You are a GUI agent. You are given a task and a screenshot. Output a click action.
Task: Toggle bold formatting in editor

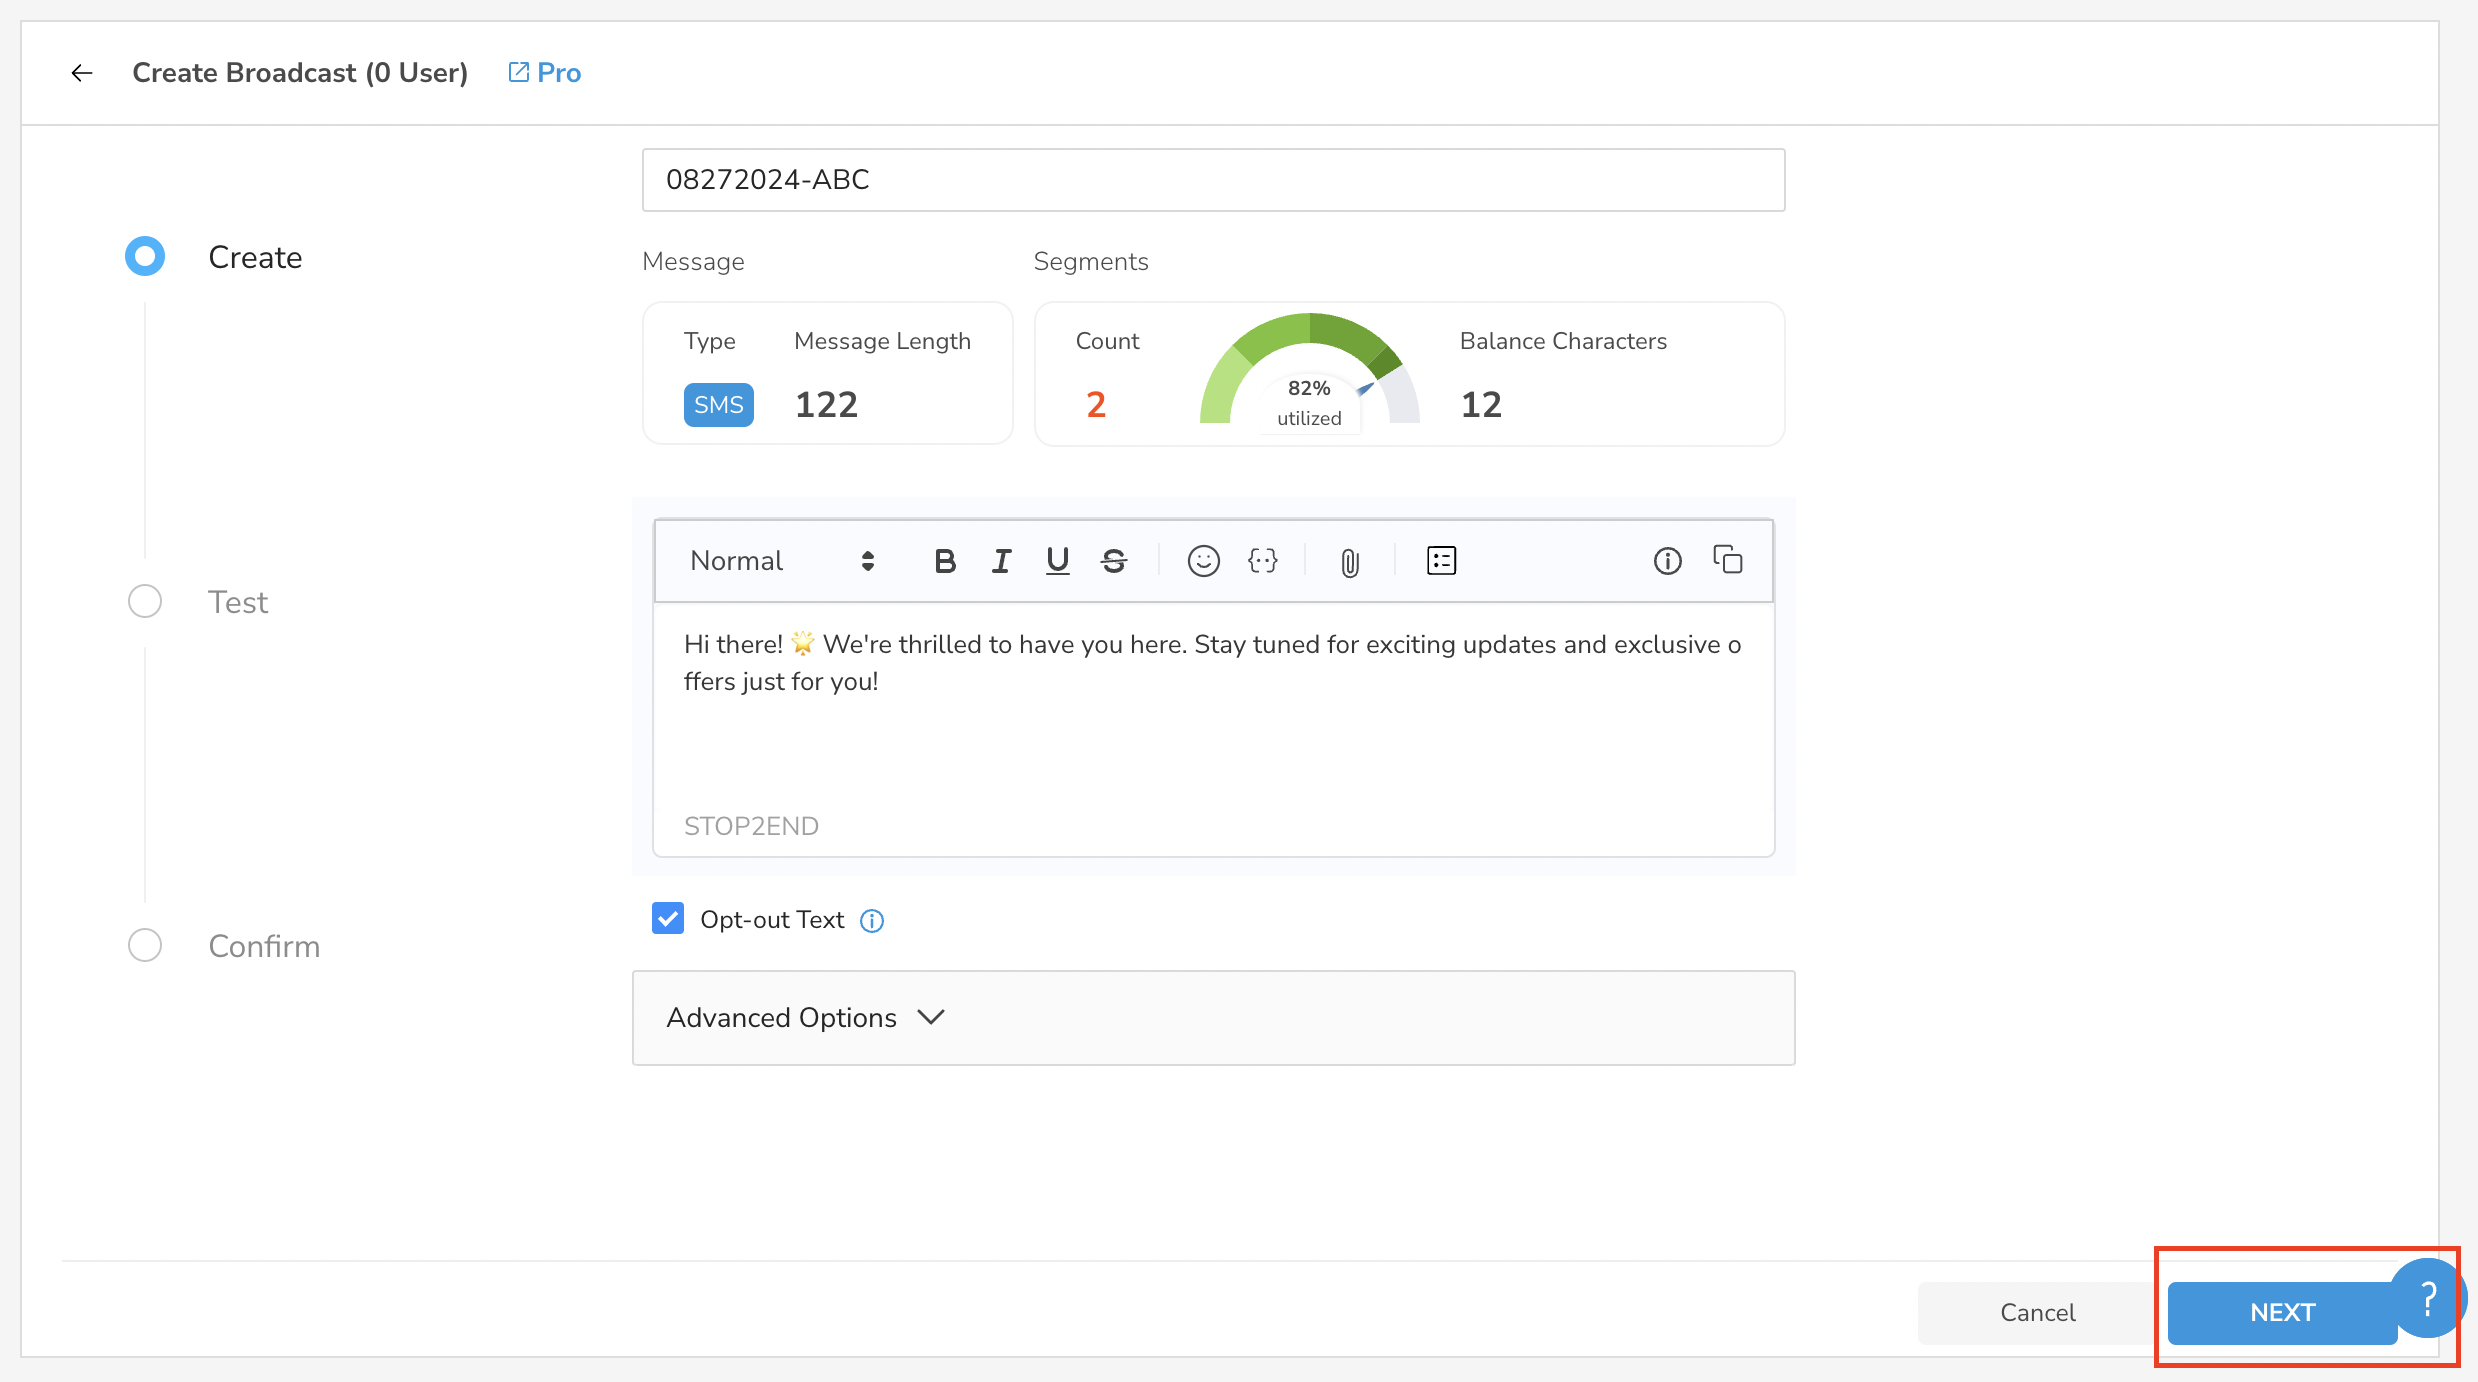945,561
